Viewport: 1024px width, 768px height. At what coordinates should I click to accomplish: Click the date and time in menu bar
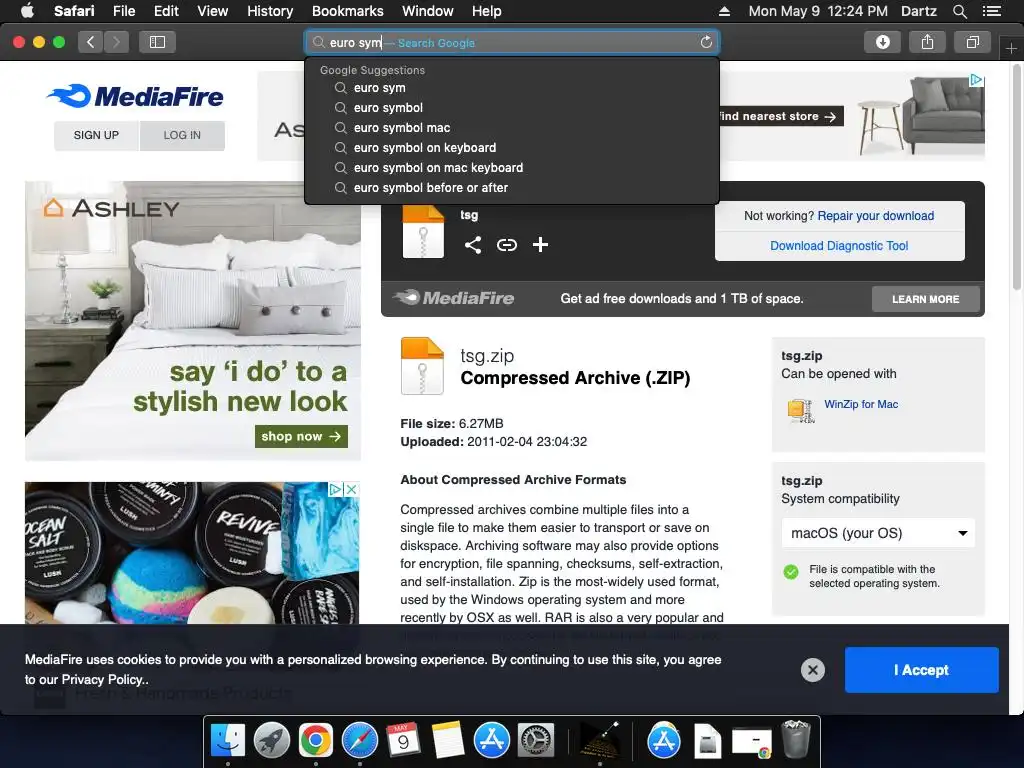[818, 11]
